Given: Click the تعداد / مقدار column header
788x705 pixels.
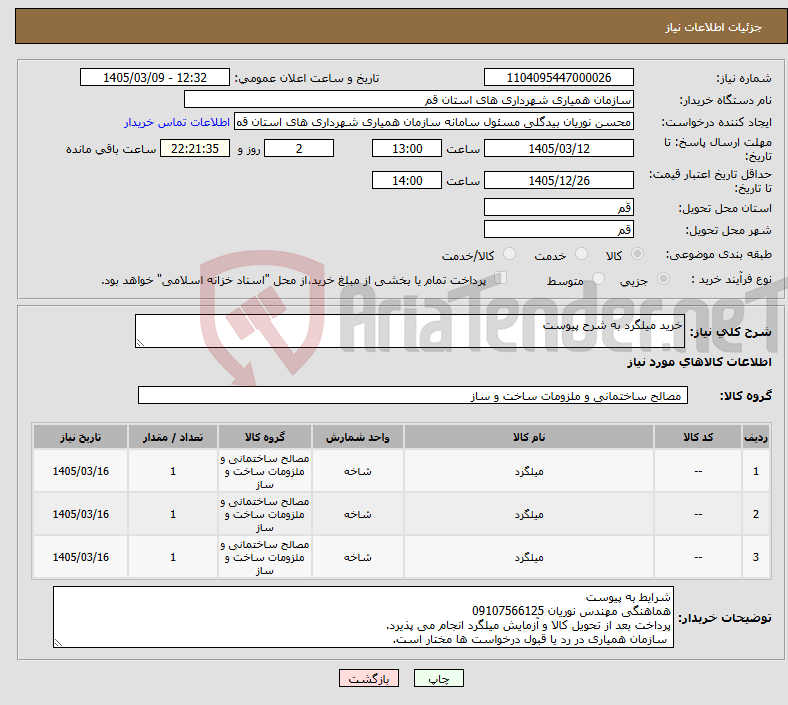Looking at the screenshot, I should 173,437.
